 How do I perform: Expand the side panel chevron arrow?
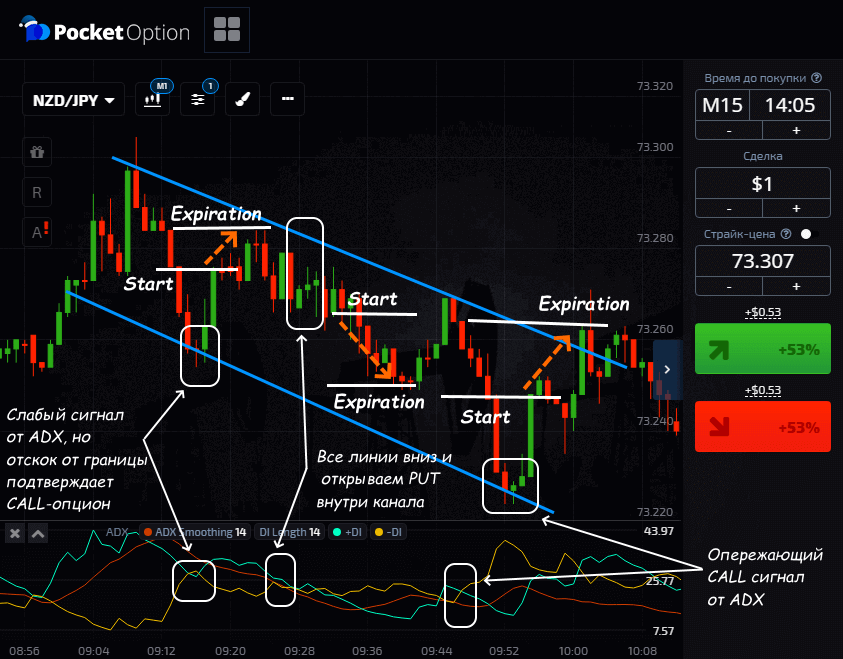(667, 369)
